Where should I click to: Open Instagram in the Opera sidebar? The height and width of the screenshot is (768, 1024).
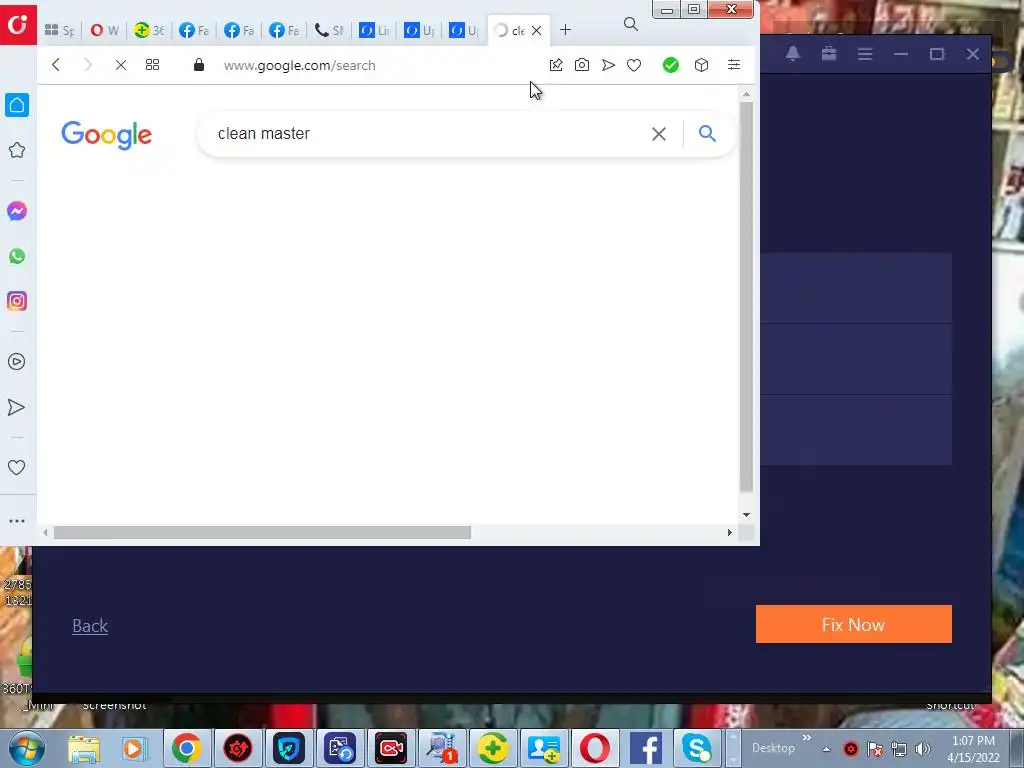coord(17,301)
